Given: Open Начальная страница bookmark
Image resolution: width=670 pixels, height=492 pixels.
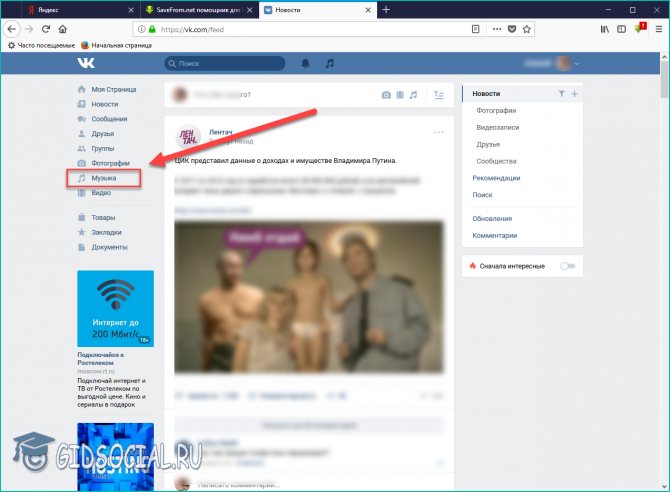Looking at the screenshot, I should (x=116, y=45).
